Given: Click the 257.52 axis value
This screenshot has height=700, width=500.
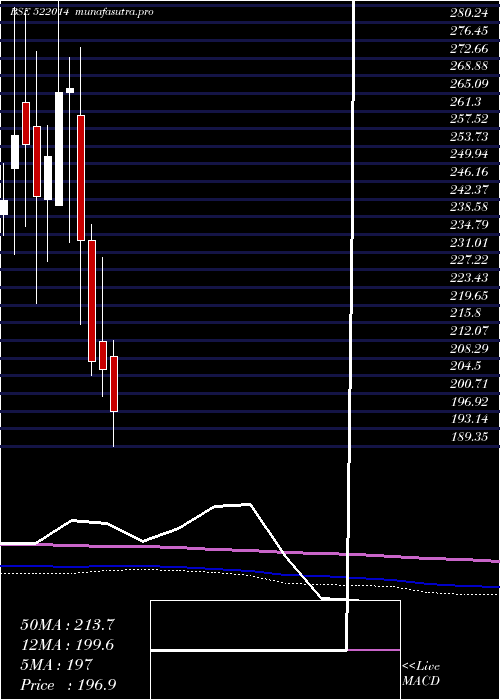Looking at the screenshot, I should click(469, 119).
